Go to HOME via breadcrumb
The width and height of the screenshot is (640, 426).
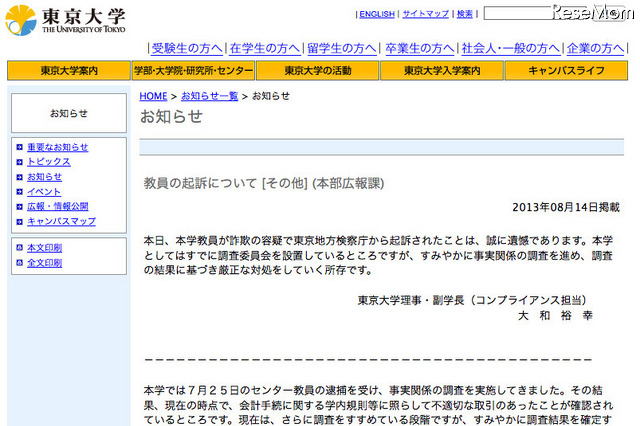coord(153,96)
